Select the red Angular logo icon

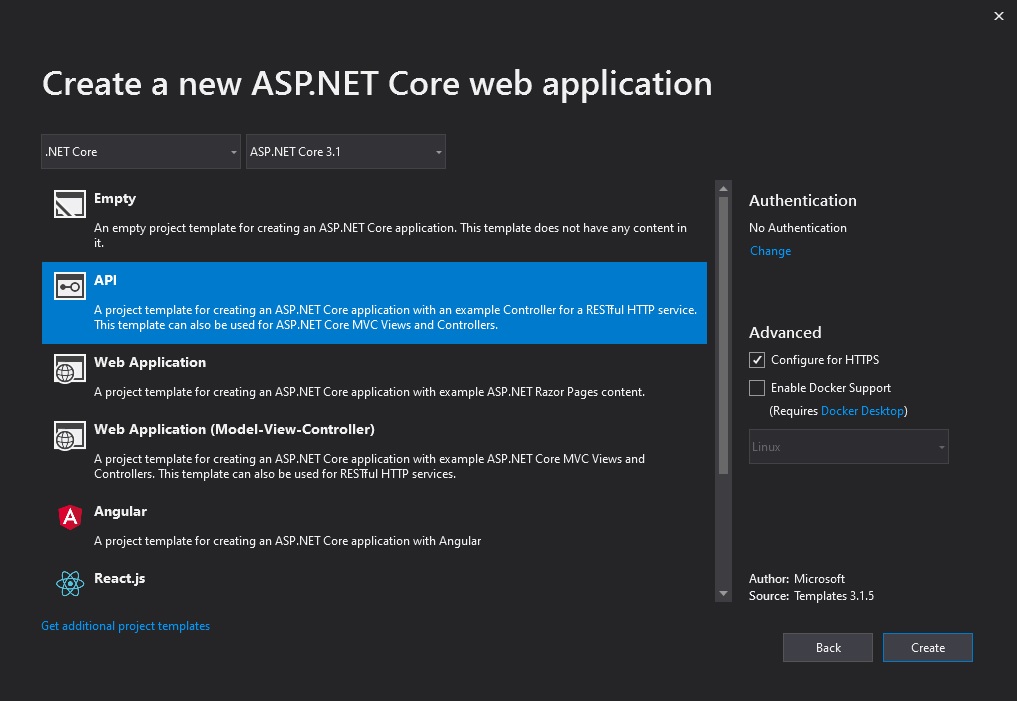[70, 517]
